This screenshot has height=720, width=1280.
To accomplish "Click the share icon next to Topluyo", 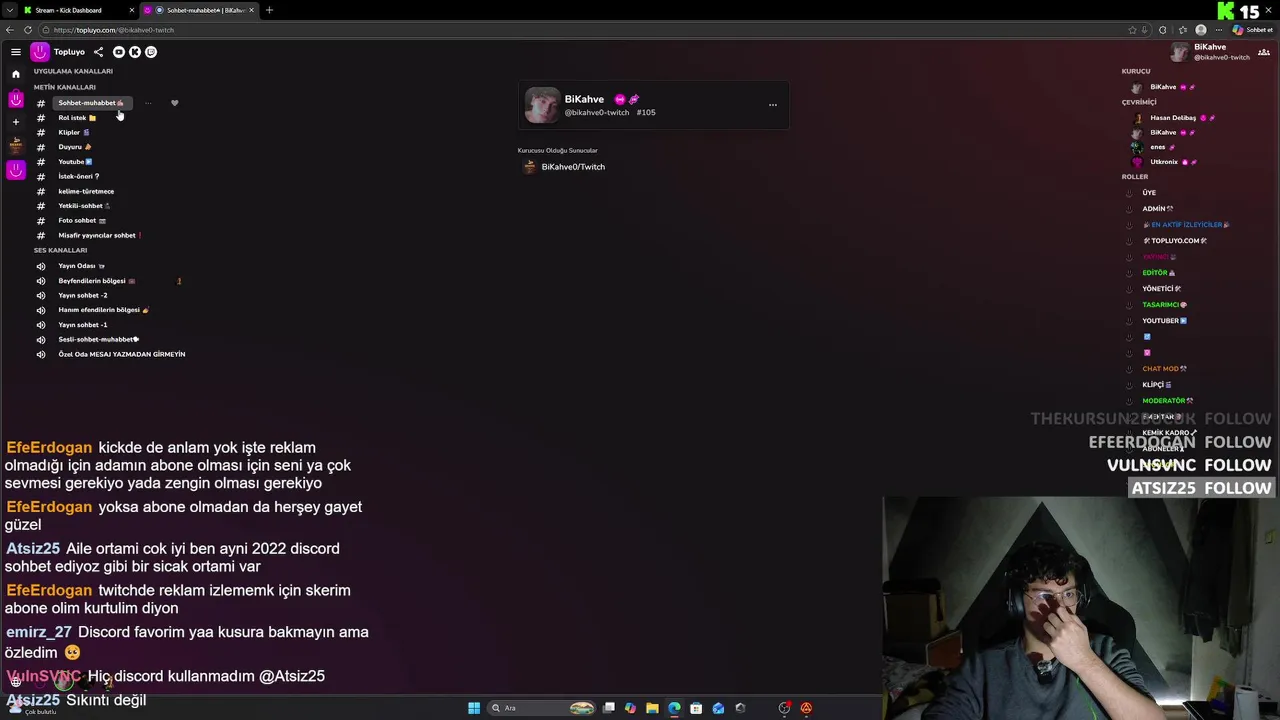I will pos(98,52).
